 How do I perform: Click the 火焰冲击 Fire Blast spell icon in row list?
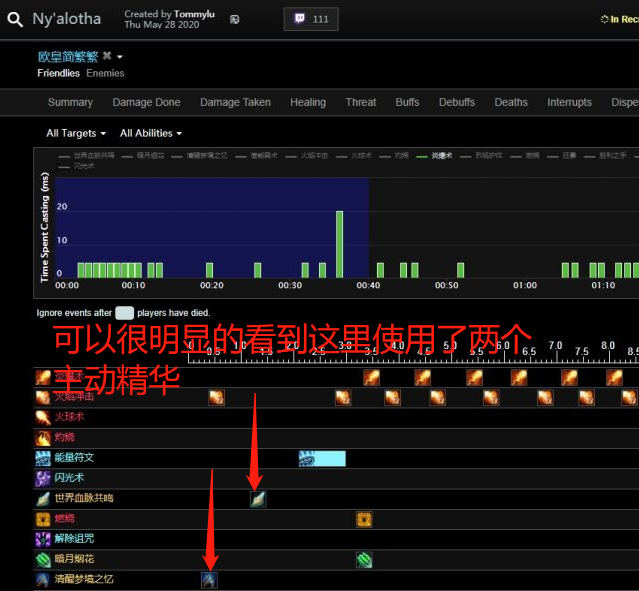43,397
